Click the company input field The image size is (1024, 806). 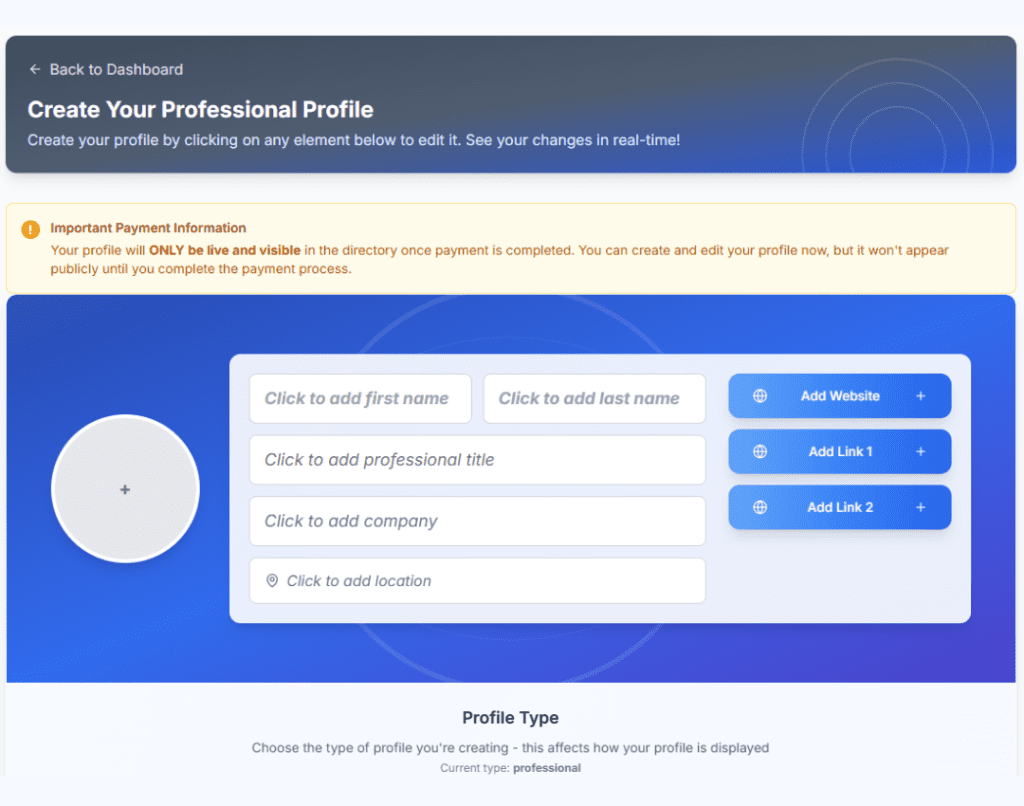477,521
